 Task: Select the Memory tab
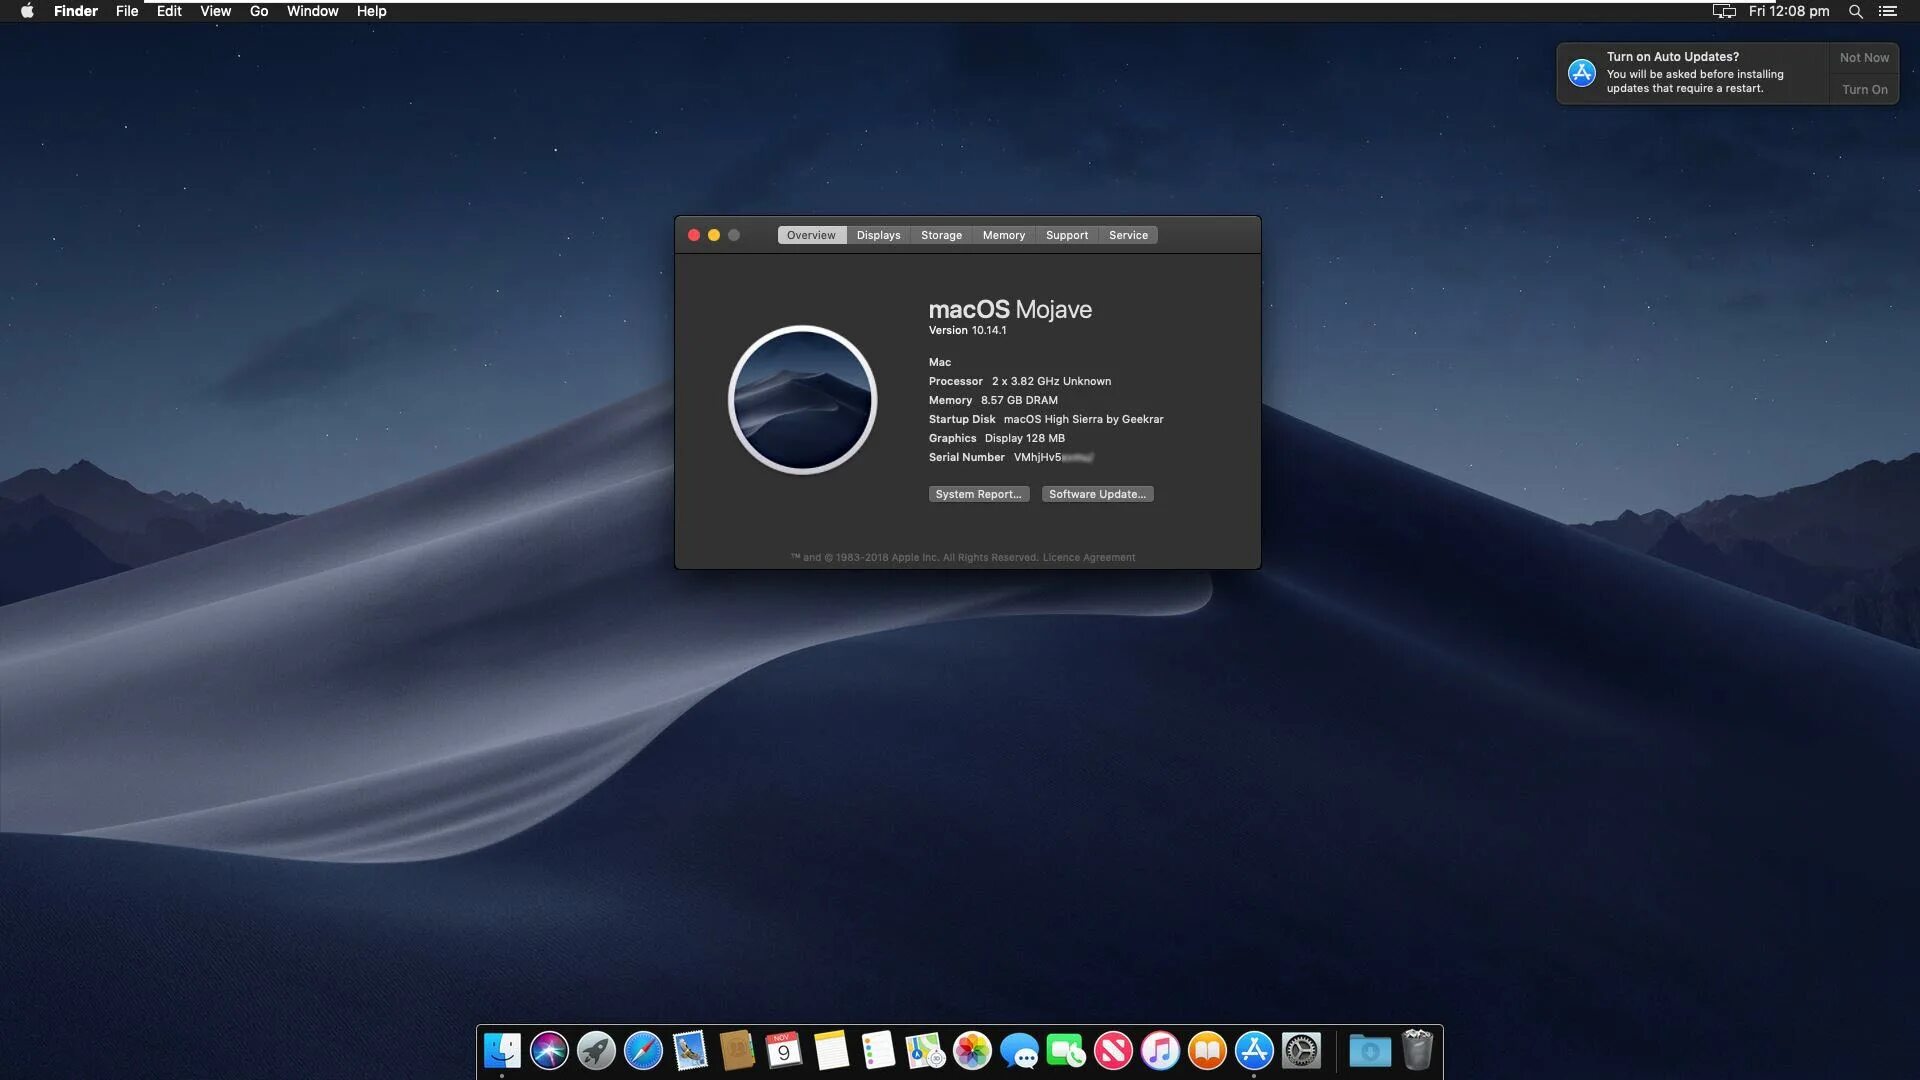pos(1003,235)
